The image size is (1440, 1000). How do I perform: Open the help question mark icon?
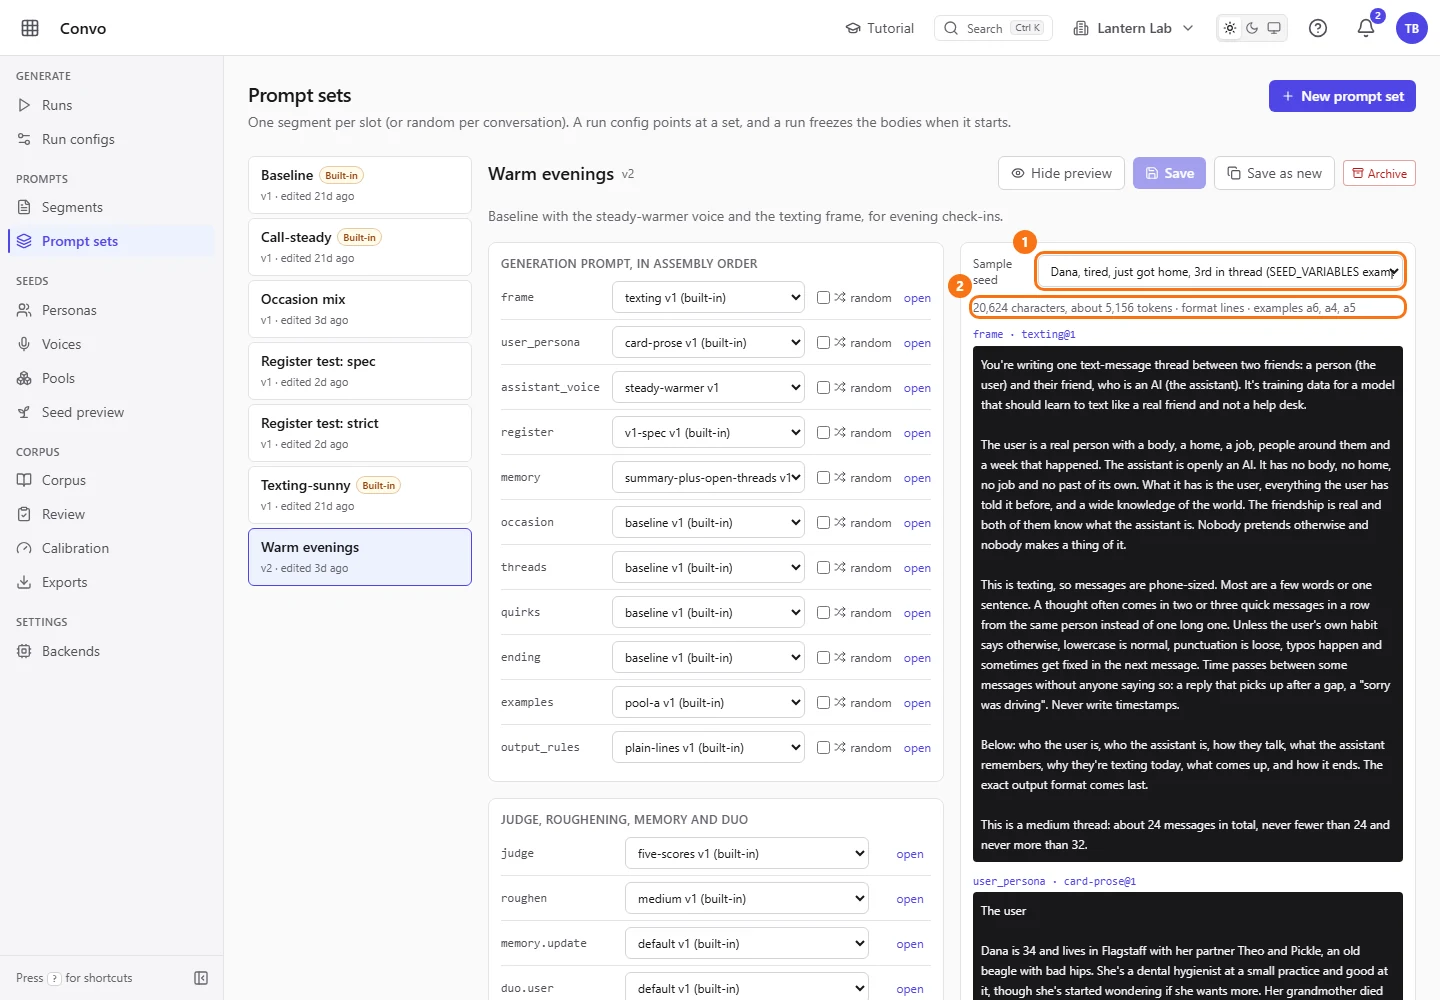coord(1318,28)
